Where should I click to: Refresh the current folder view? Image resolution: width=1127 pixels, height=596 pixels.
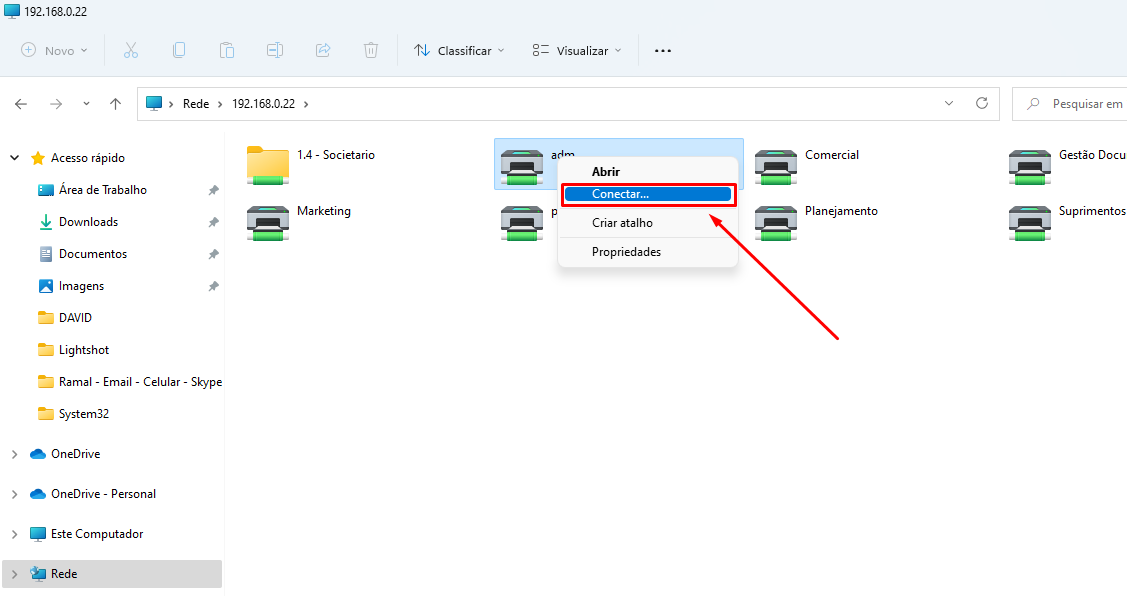[982, 103]
